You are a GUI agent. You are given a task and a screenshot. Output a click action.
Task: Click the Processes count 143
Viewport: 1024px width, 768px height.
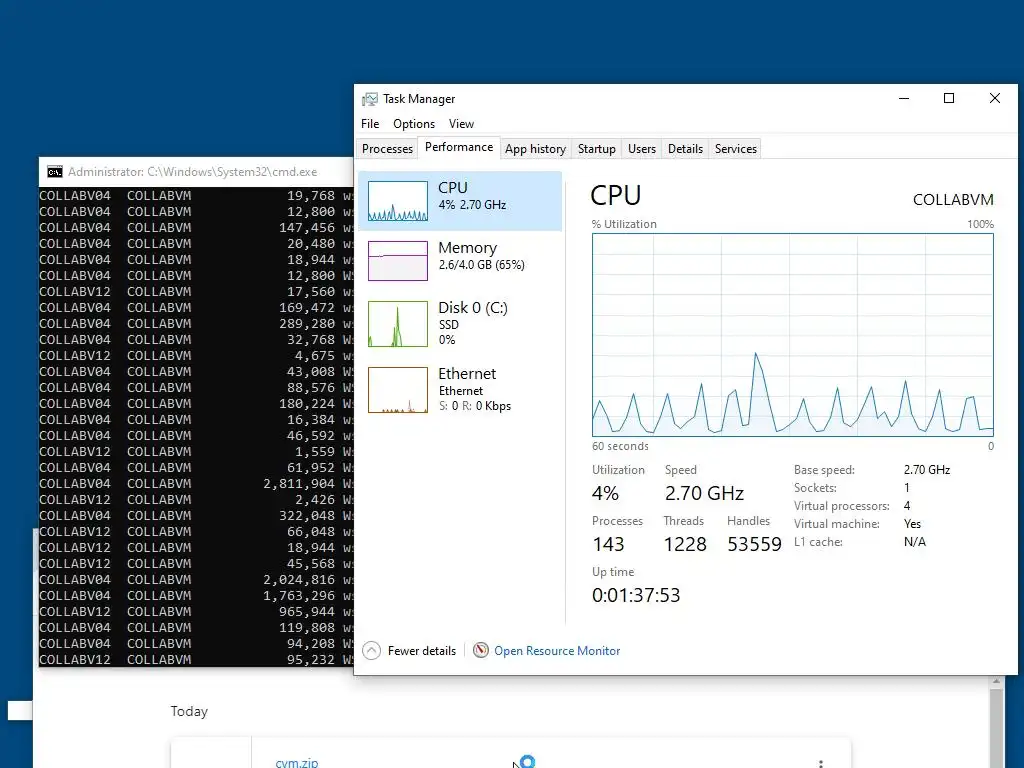[x=608, y=544]
